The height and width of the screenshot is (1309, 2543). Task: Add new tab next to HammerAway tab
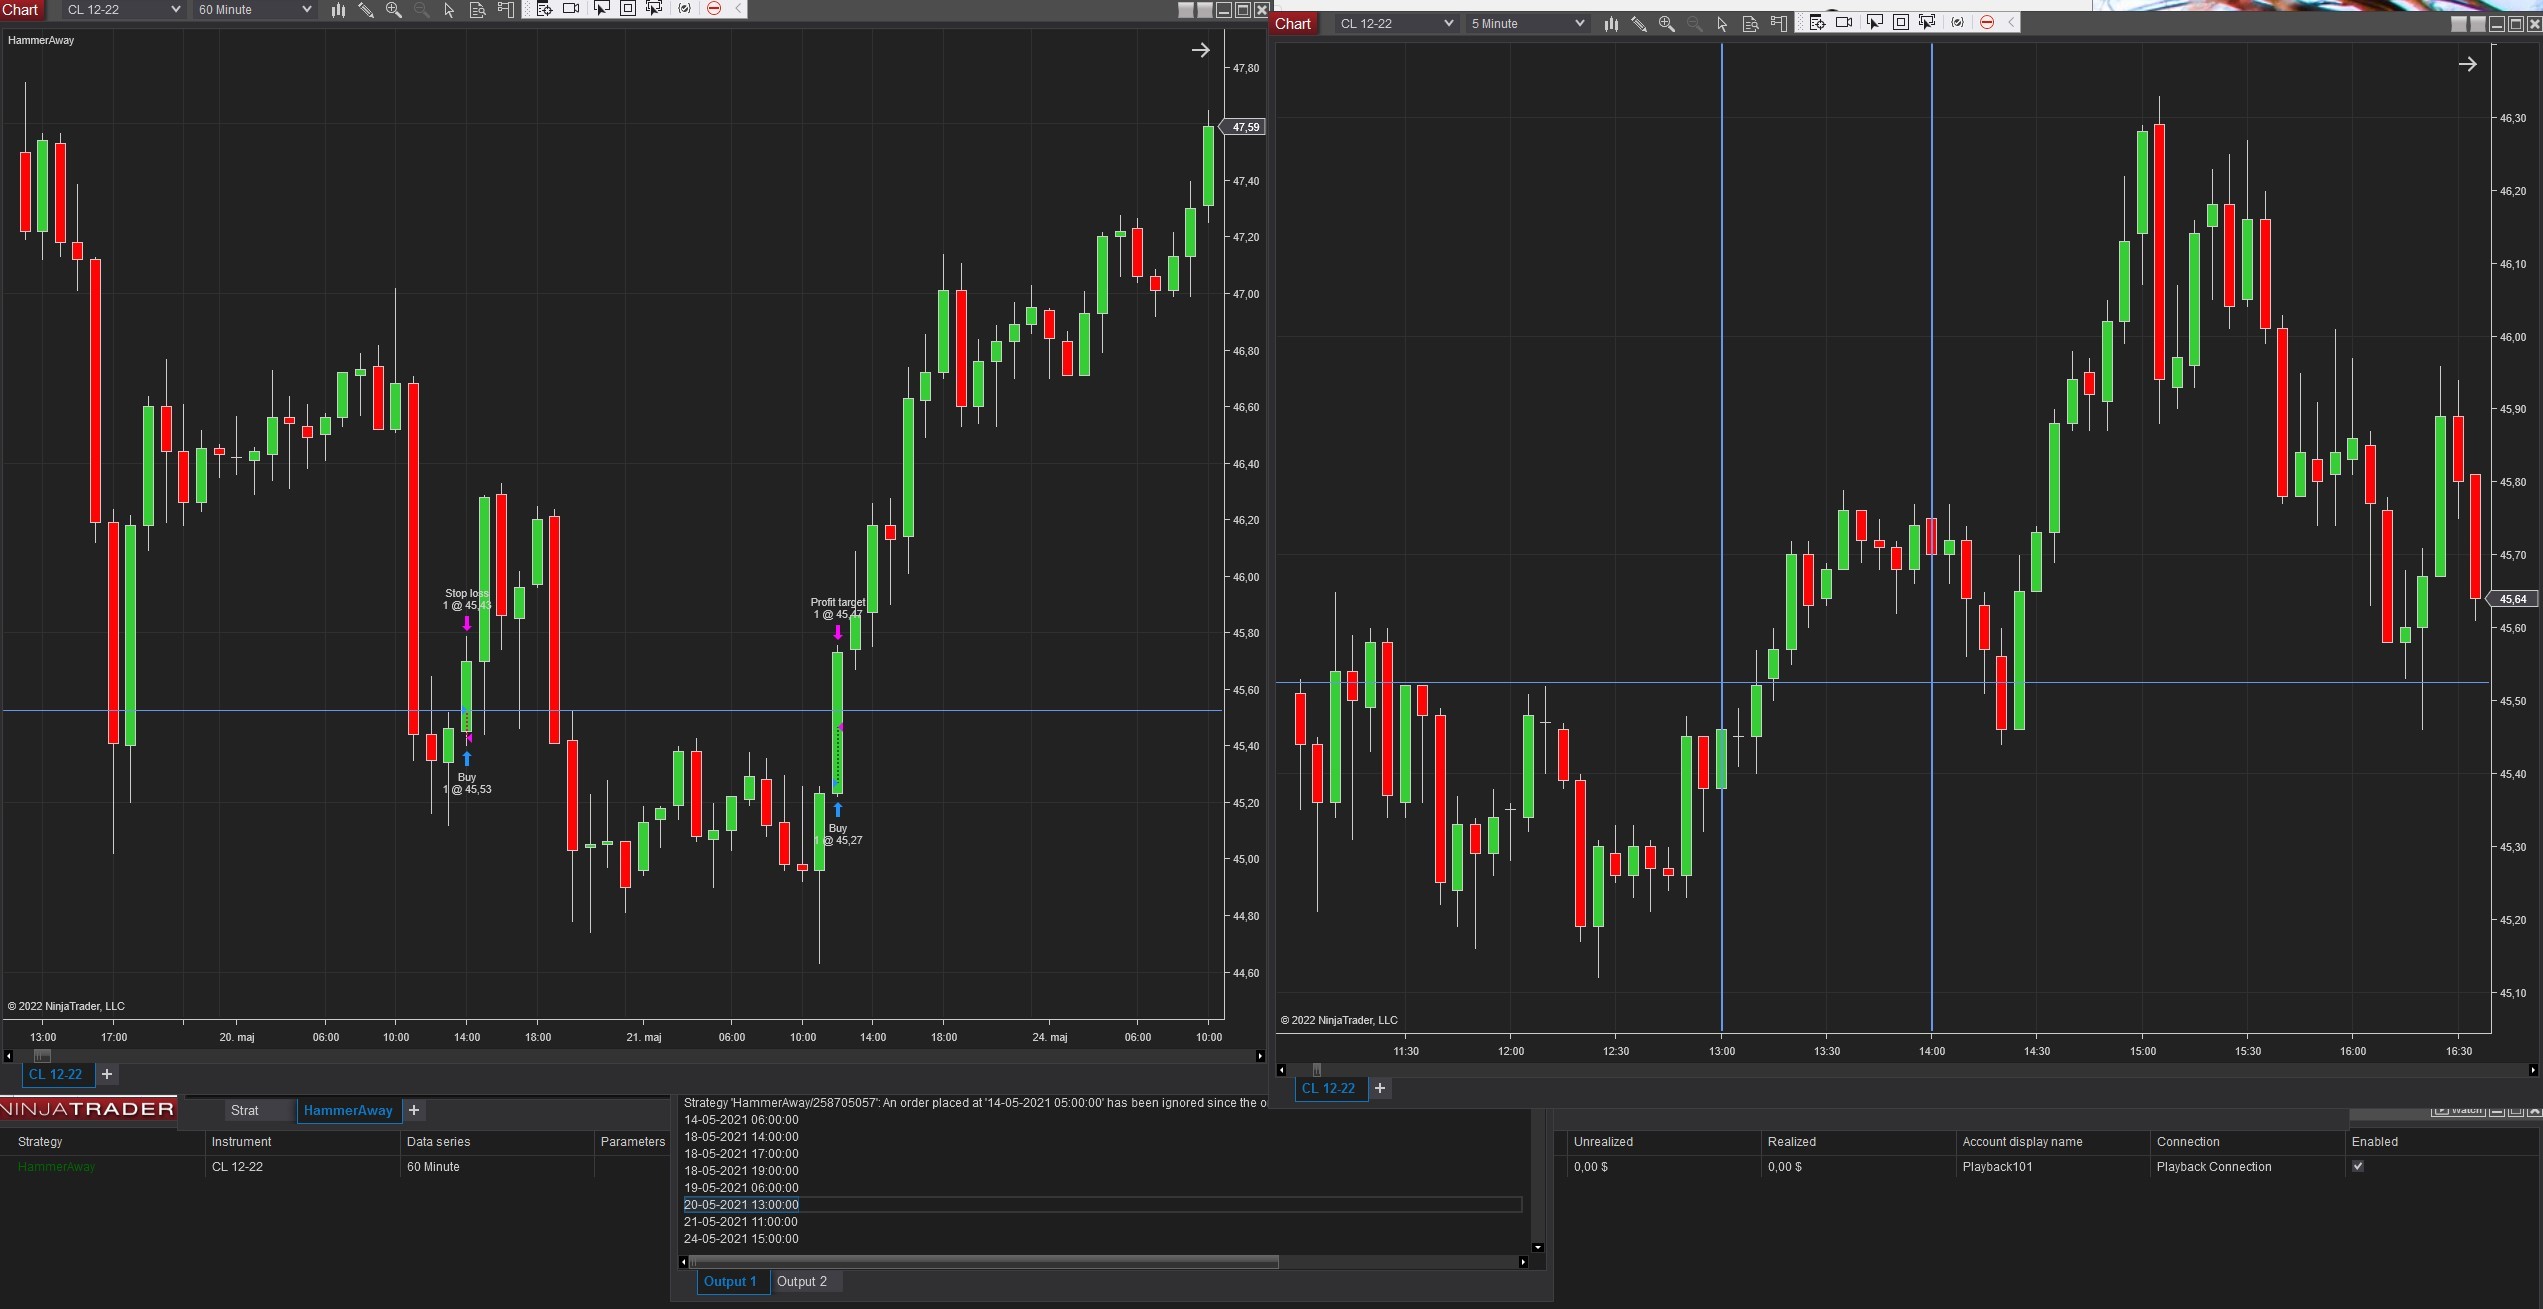click(x=414, y=1110)
